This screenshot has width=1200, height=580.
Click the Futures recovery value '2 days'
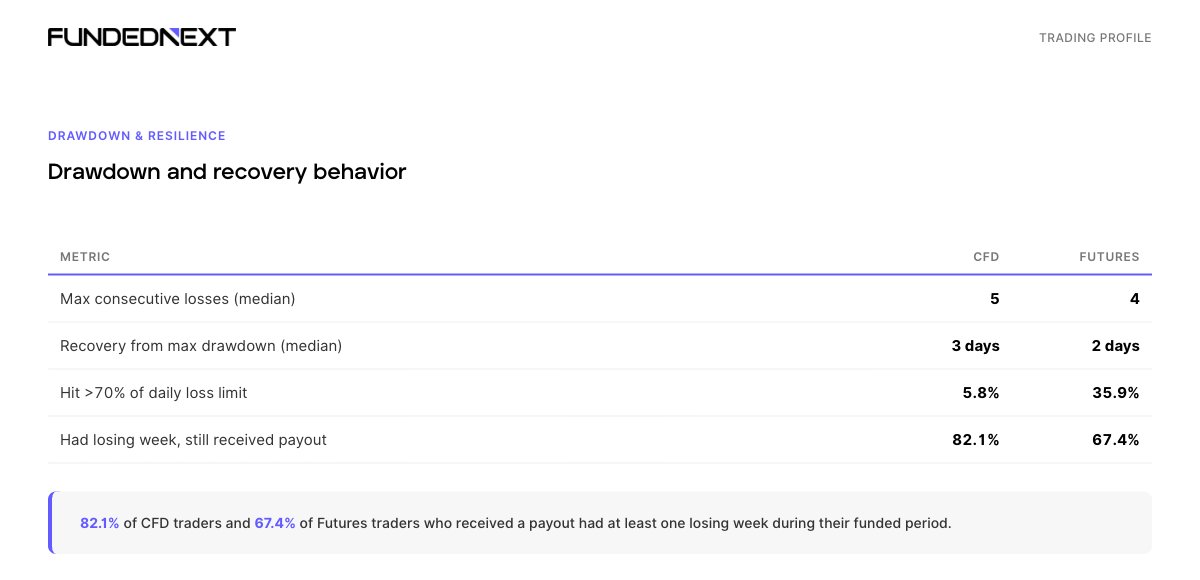pos(1115,346)
